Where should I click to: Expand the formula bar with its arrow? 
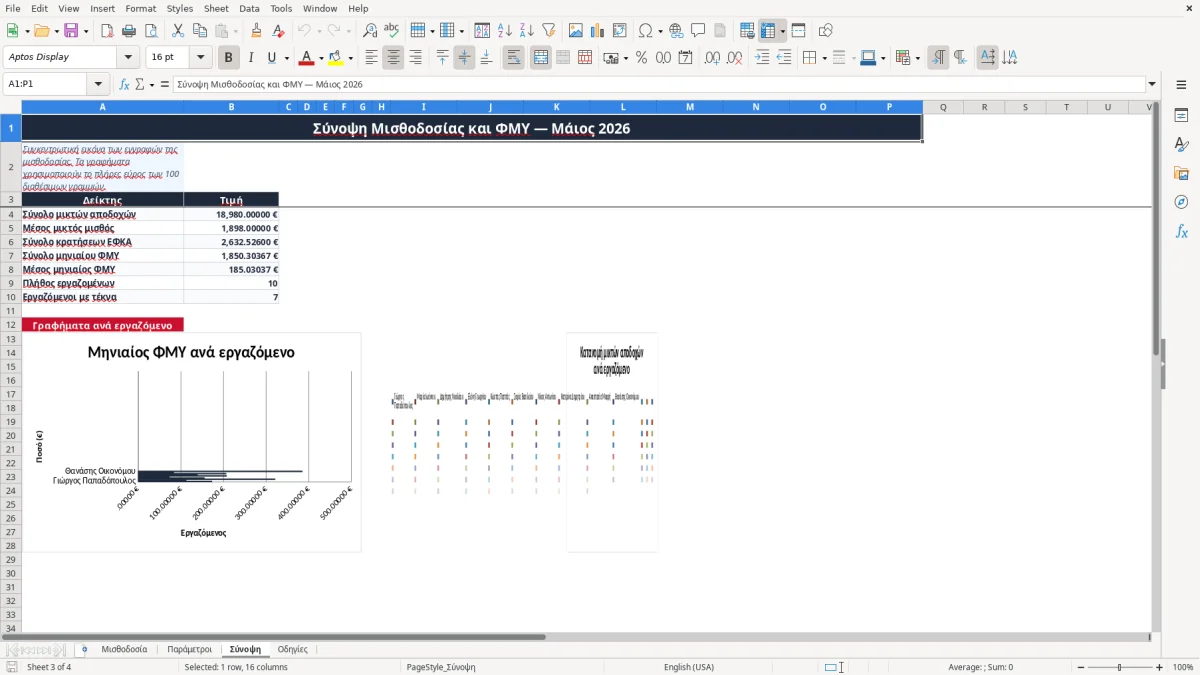1152,84
